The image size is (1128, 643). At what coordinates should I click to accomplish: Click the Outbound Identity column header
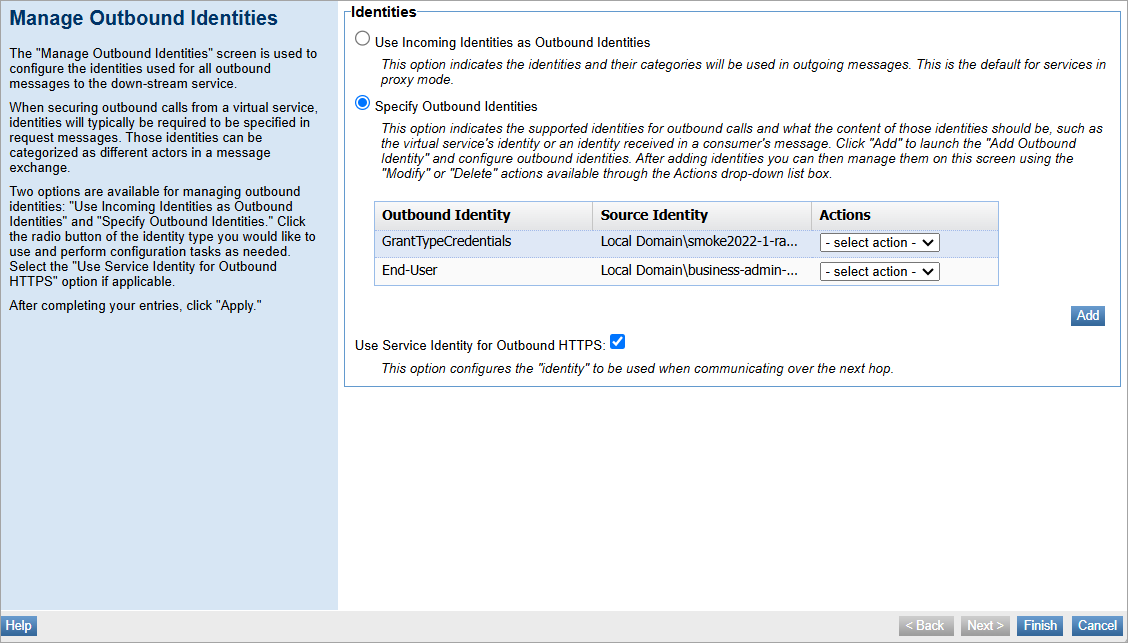(x=483, y=216)
